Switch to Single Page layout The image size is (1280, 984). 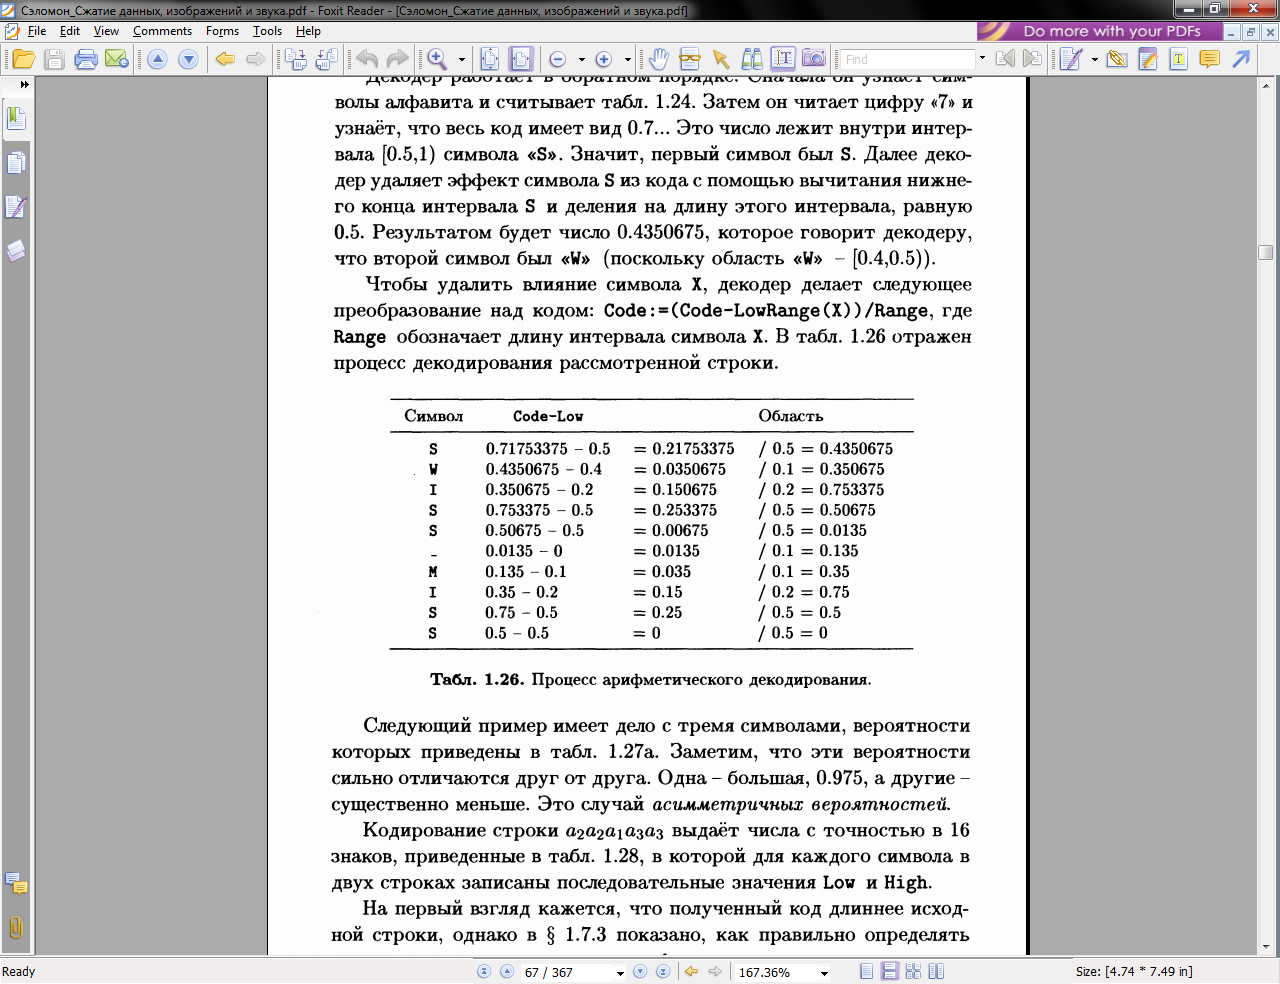[x=866, y=972]
